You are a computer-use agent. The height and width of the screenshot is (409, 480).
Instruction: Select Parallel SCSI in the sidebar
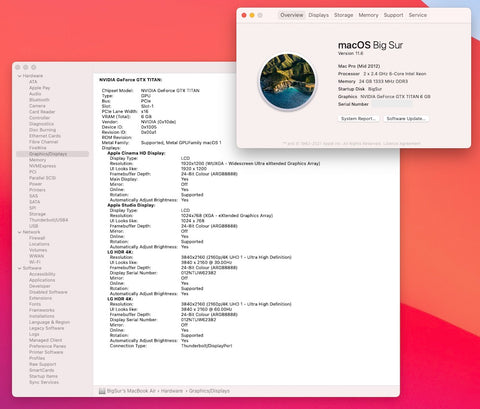click(x=42, y=178)
